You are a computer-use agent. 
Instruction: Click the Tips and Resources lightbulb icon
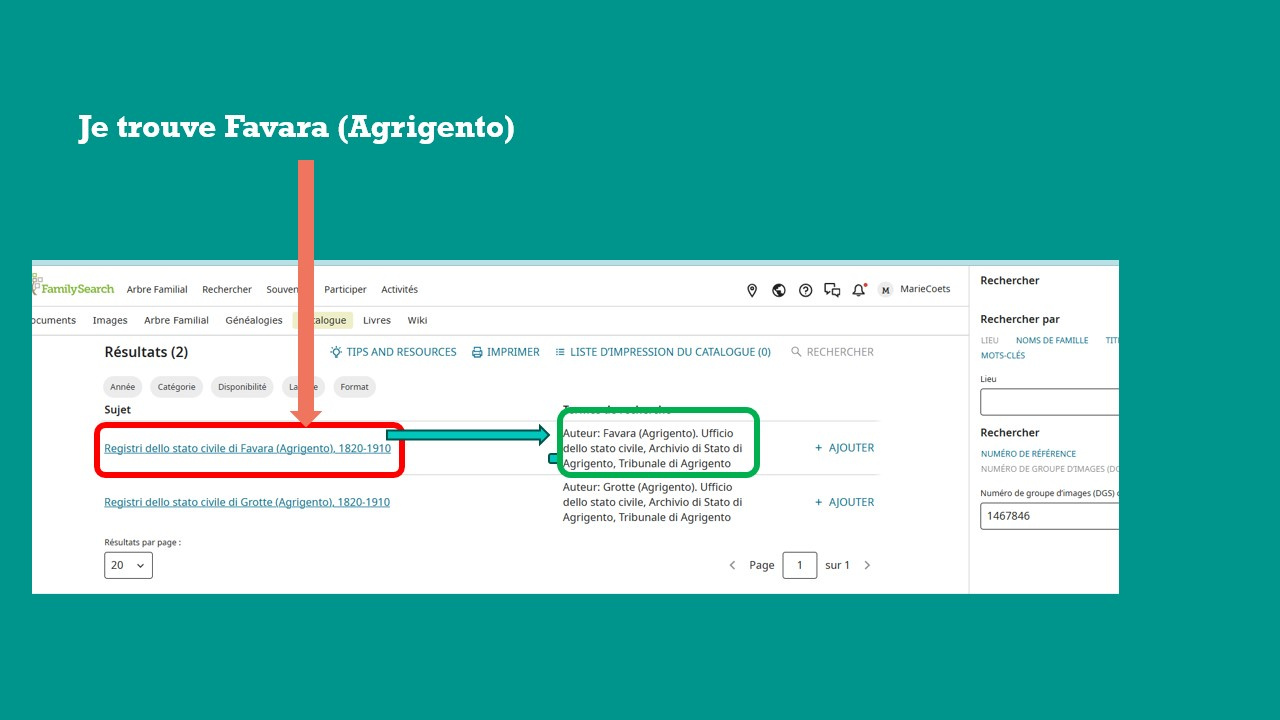[336, 352]
